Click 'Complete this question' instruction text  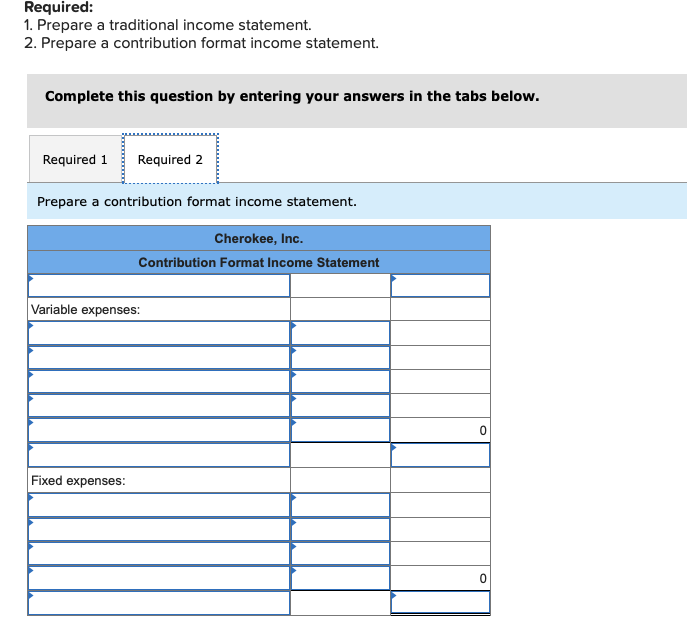(292, 96)
